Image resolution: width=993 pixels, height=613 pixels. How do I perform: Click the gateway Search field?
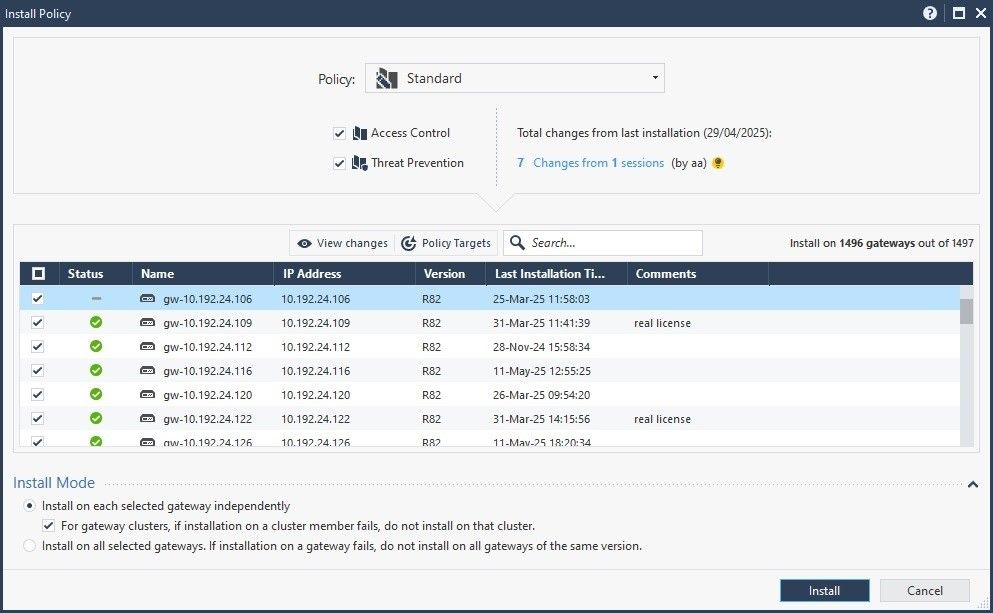(x=603, y=243)
